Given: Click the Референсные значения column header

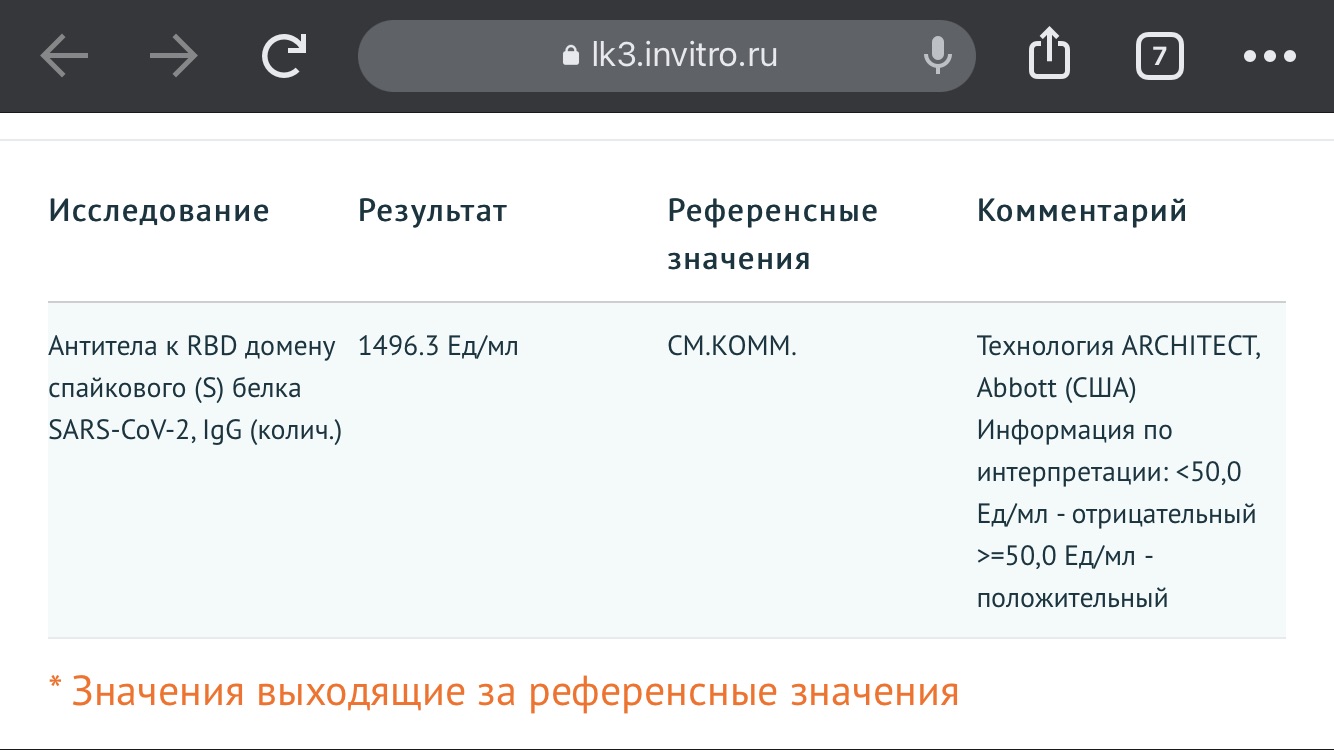Looking at the screenshot, I should (x=772, y=235).
